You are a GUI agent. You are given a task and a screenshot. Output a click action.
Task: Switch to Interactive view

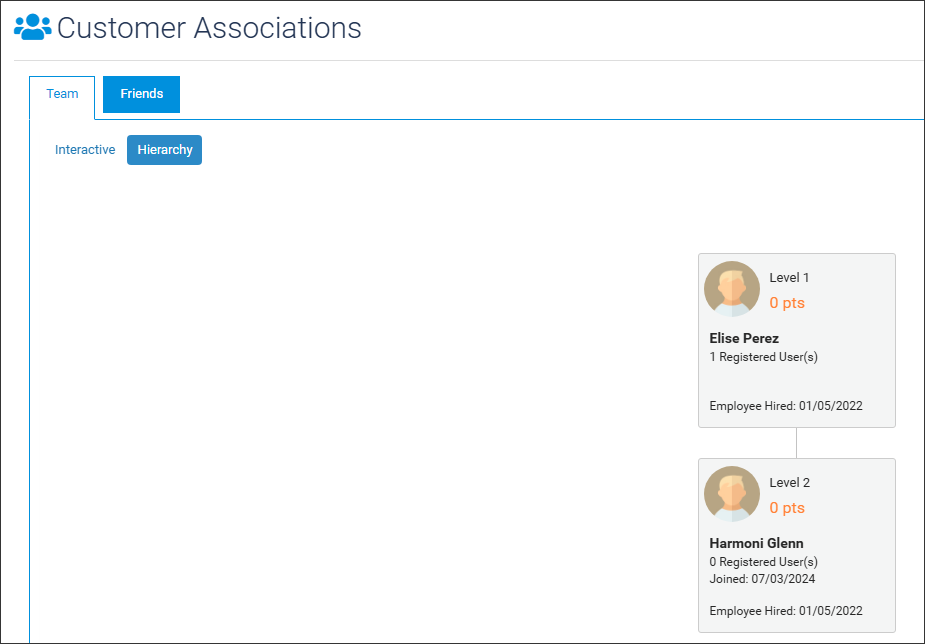[x=85, y=150]
